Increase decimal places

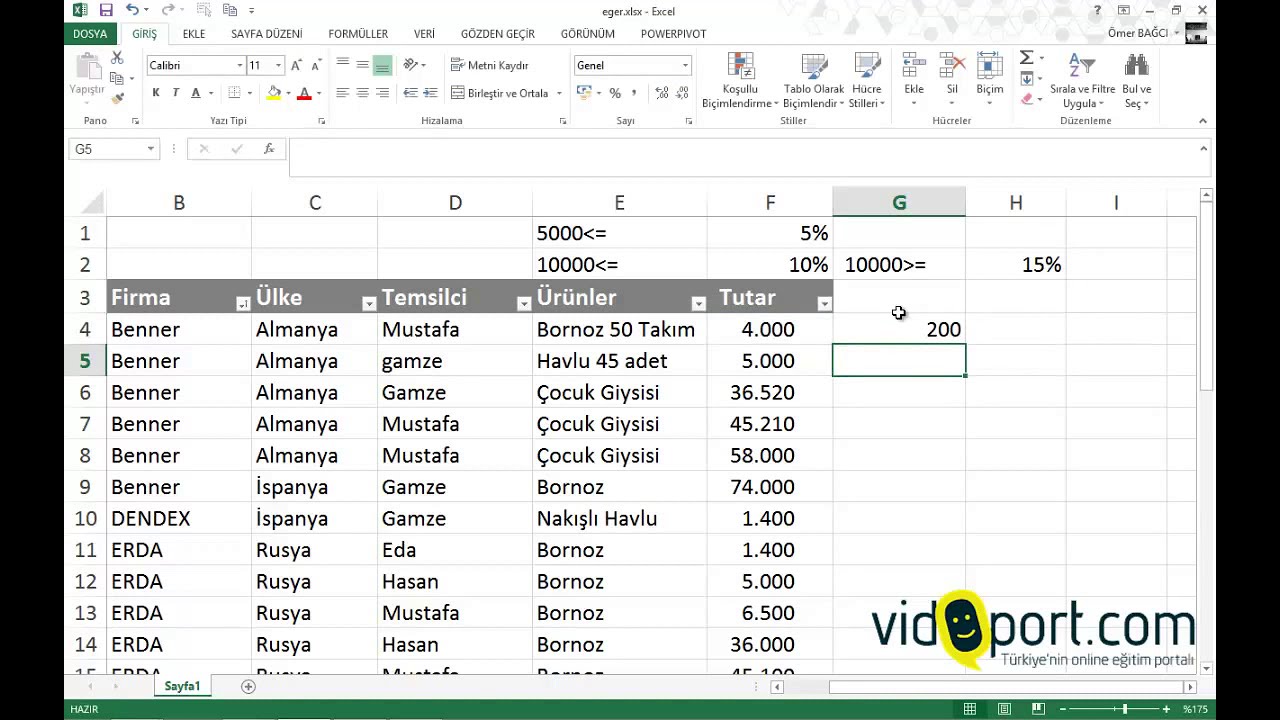point(662,93)
